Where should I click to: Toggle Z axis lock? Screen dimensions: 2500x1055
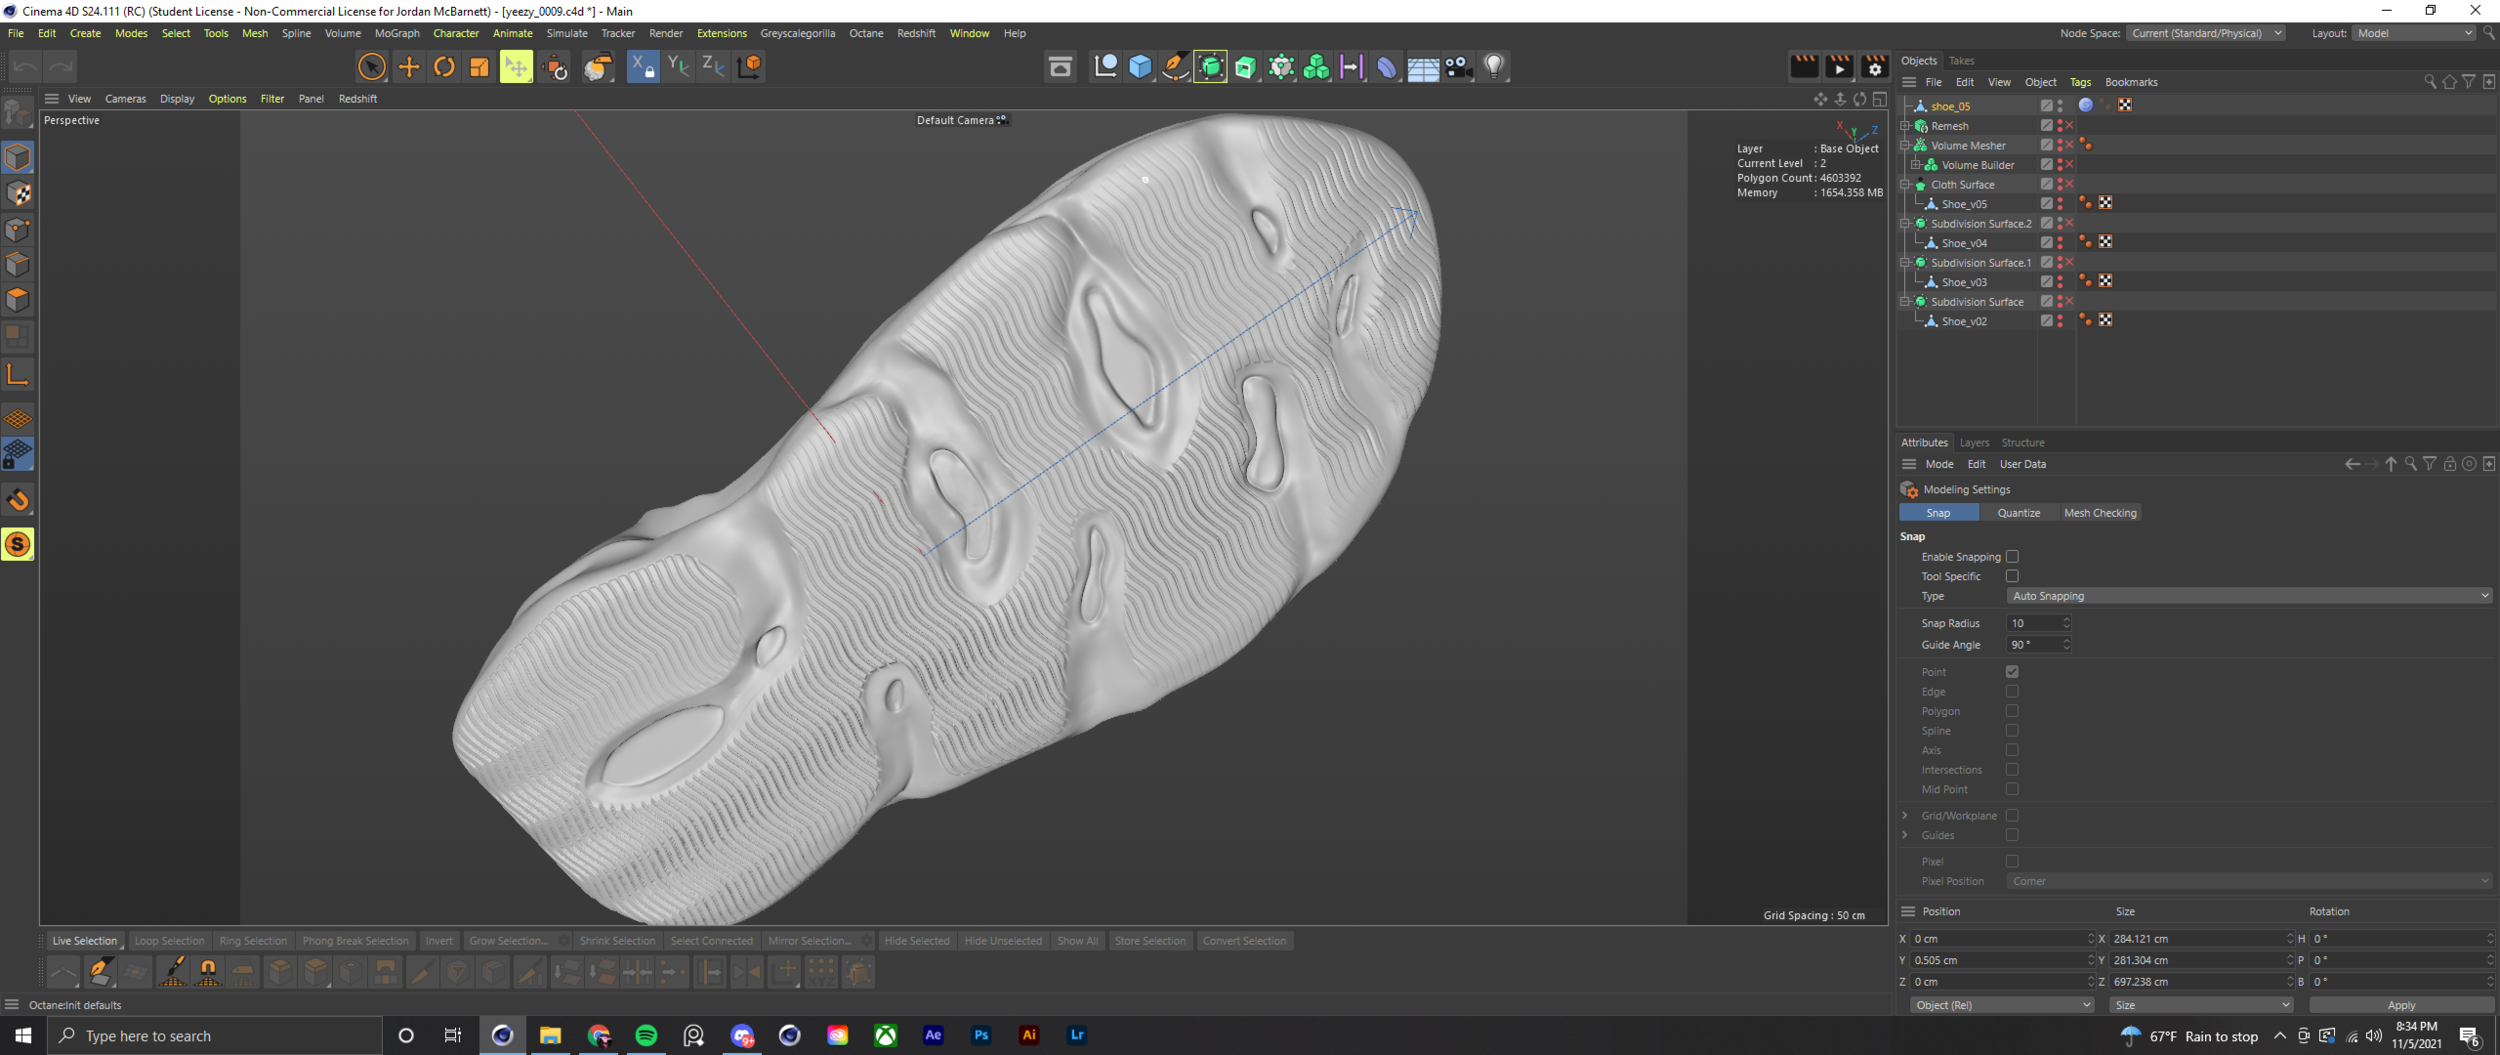tap(713, 67)
